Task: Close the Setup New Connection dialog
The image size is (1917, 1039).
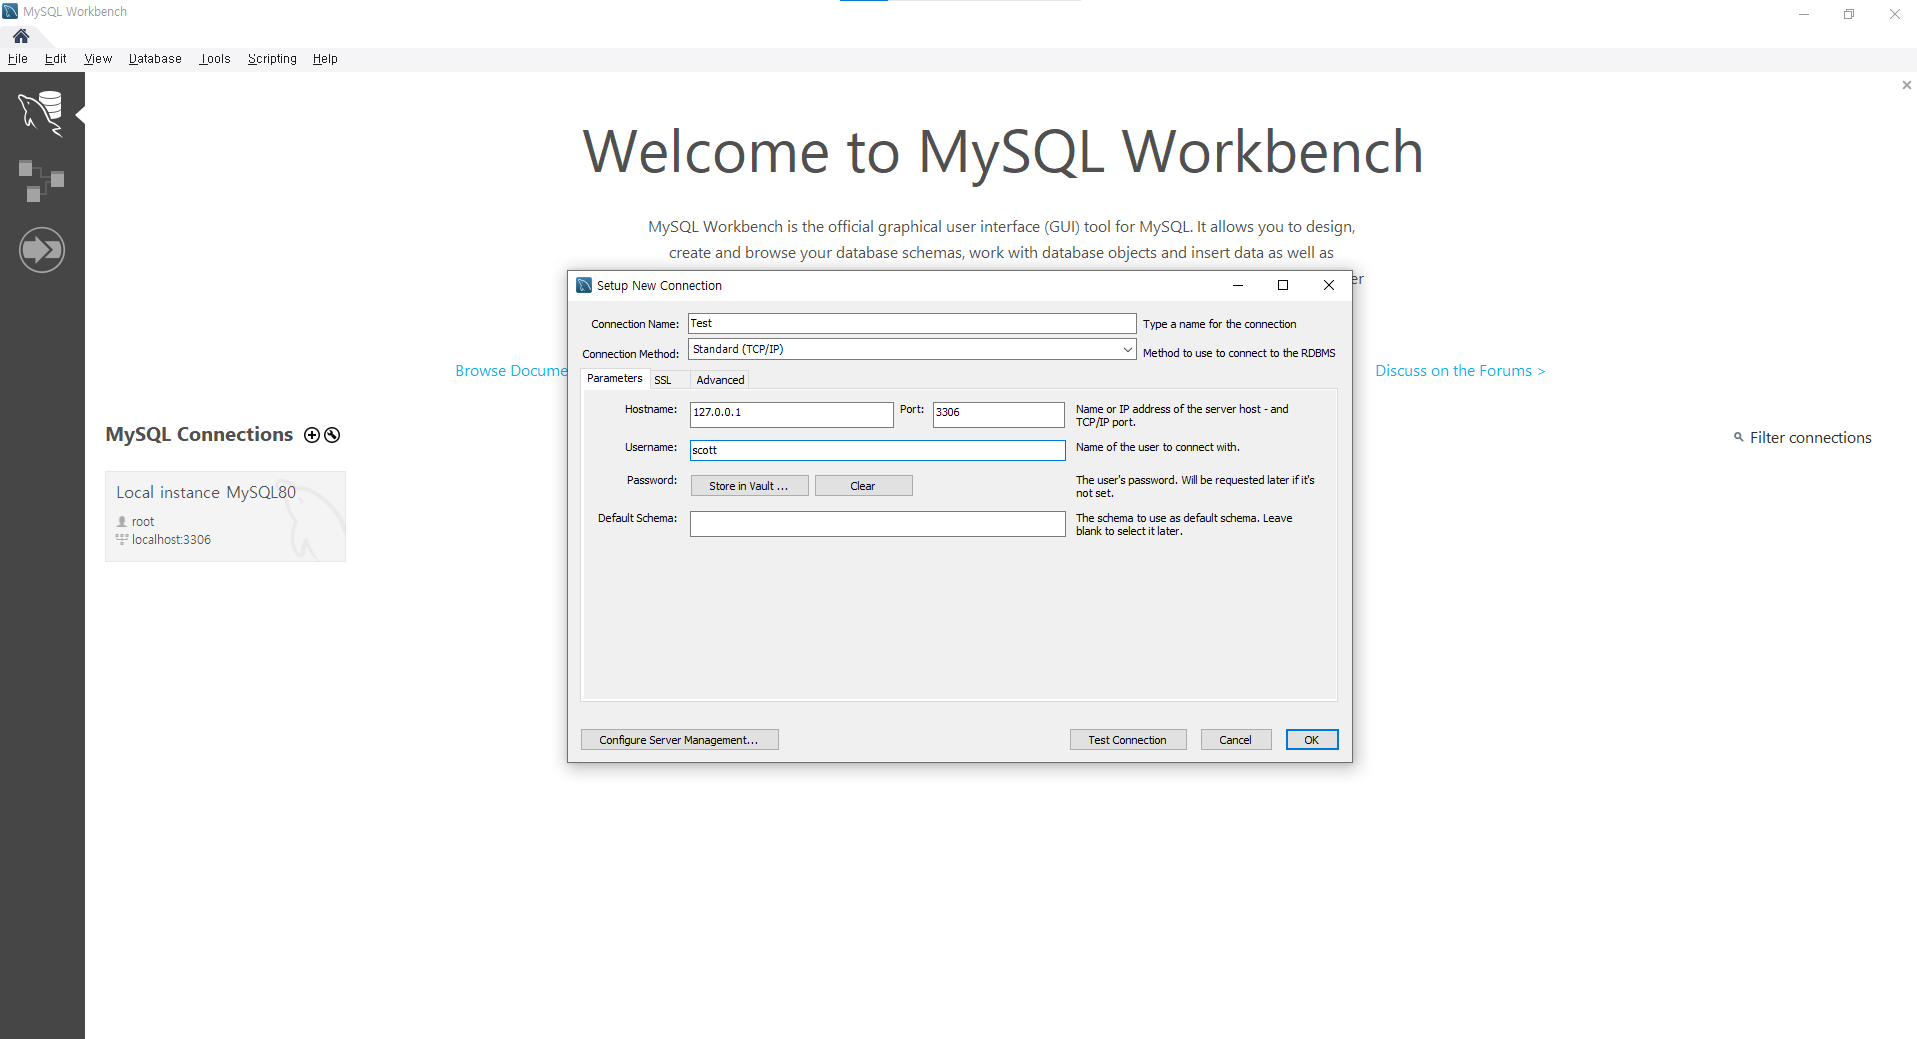Action: (1329, 285)
